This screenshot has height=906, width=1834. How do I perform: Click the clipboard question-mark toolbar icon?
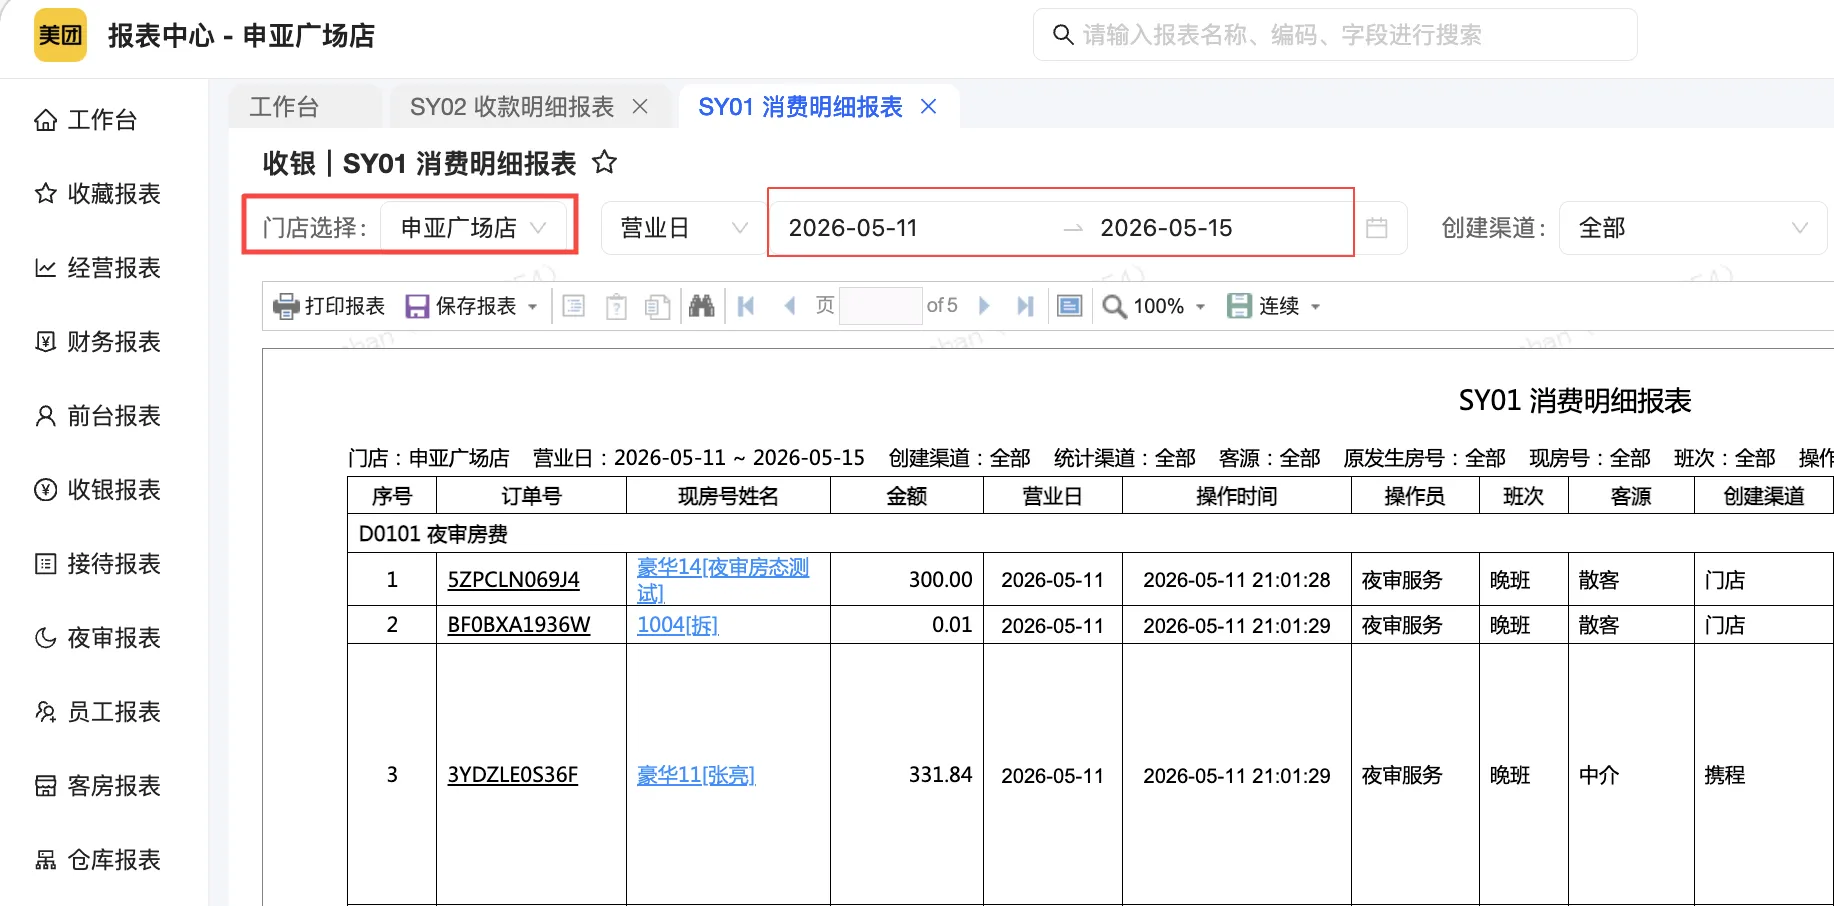pyautogui.click(x=617, y=306)
